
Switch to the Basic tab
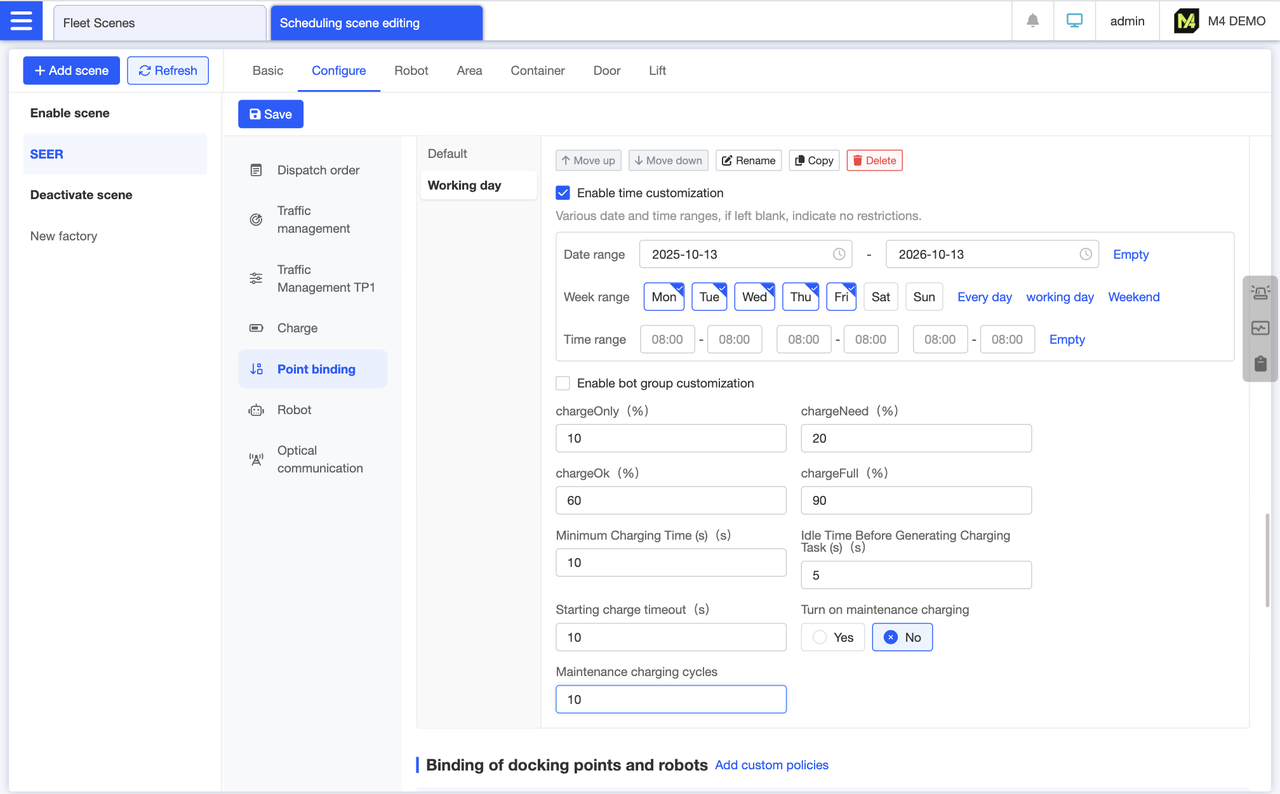pyautogui.click(x=267, y=70)
